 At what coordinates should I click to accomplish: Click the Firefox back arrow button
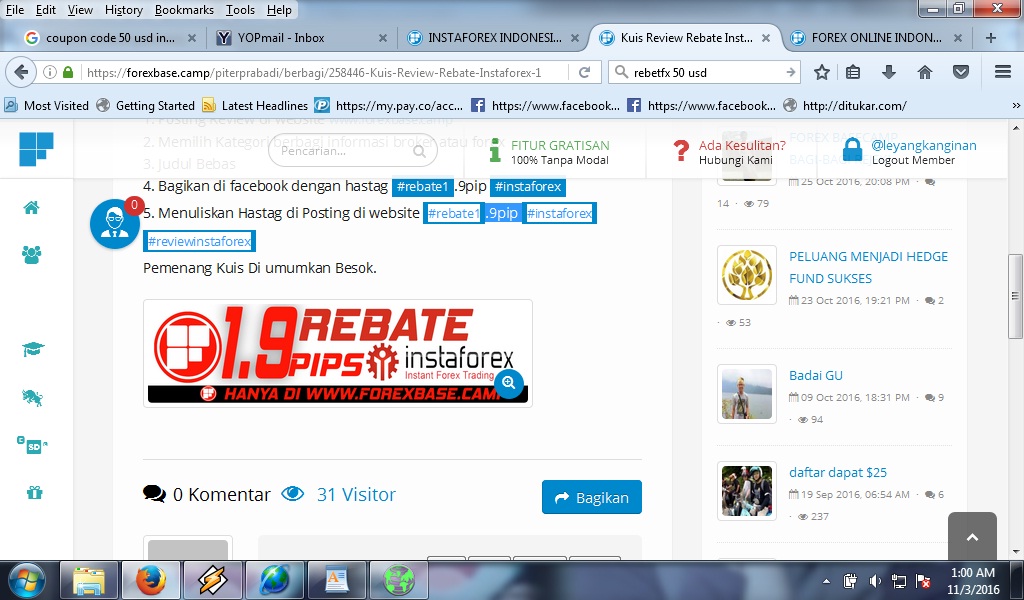click(x=21, y=72)
